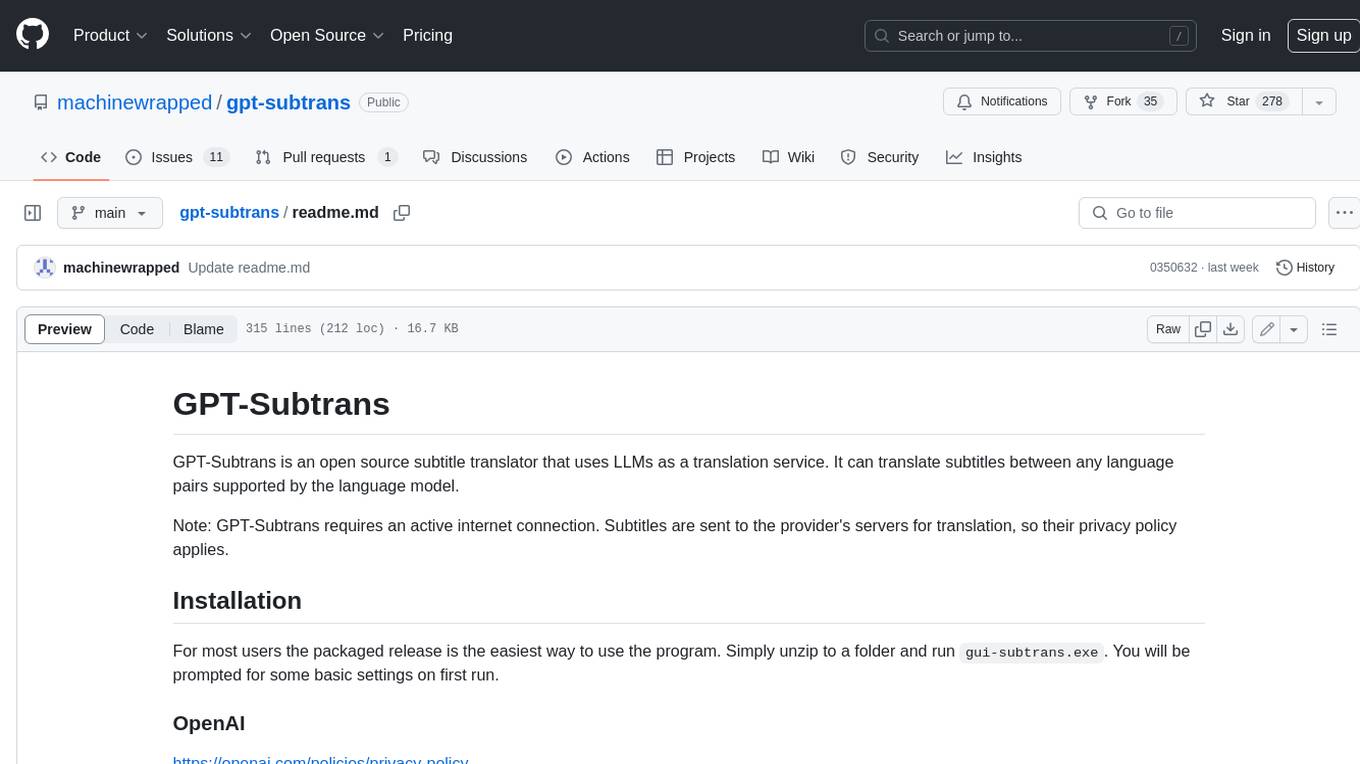The image size is (1360, 764).
Task: Copy the file path icon
Action: click(402, 213)
